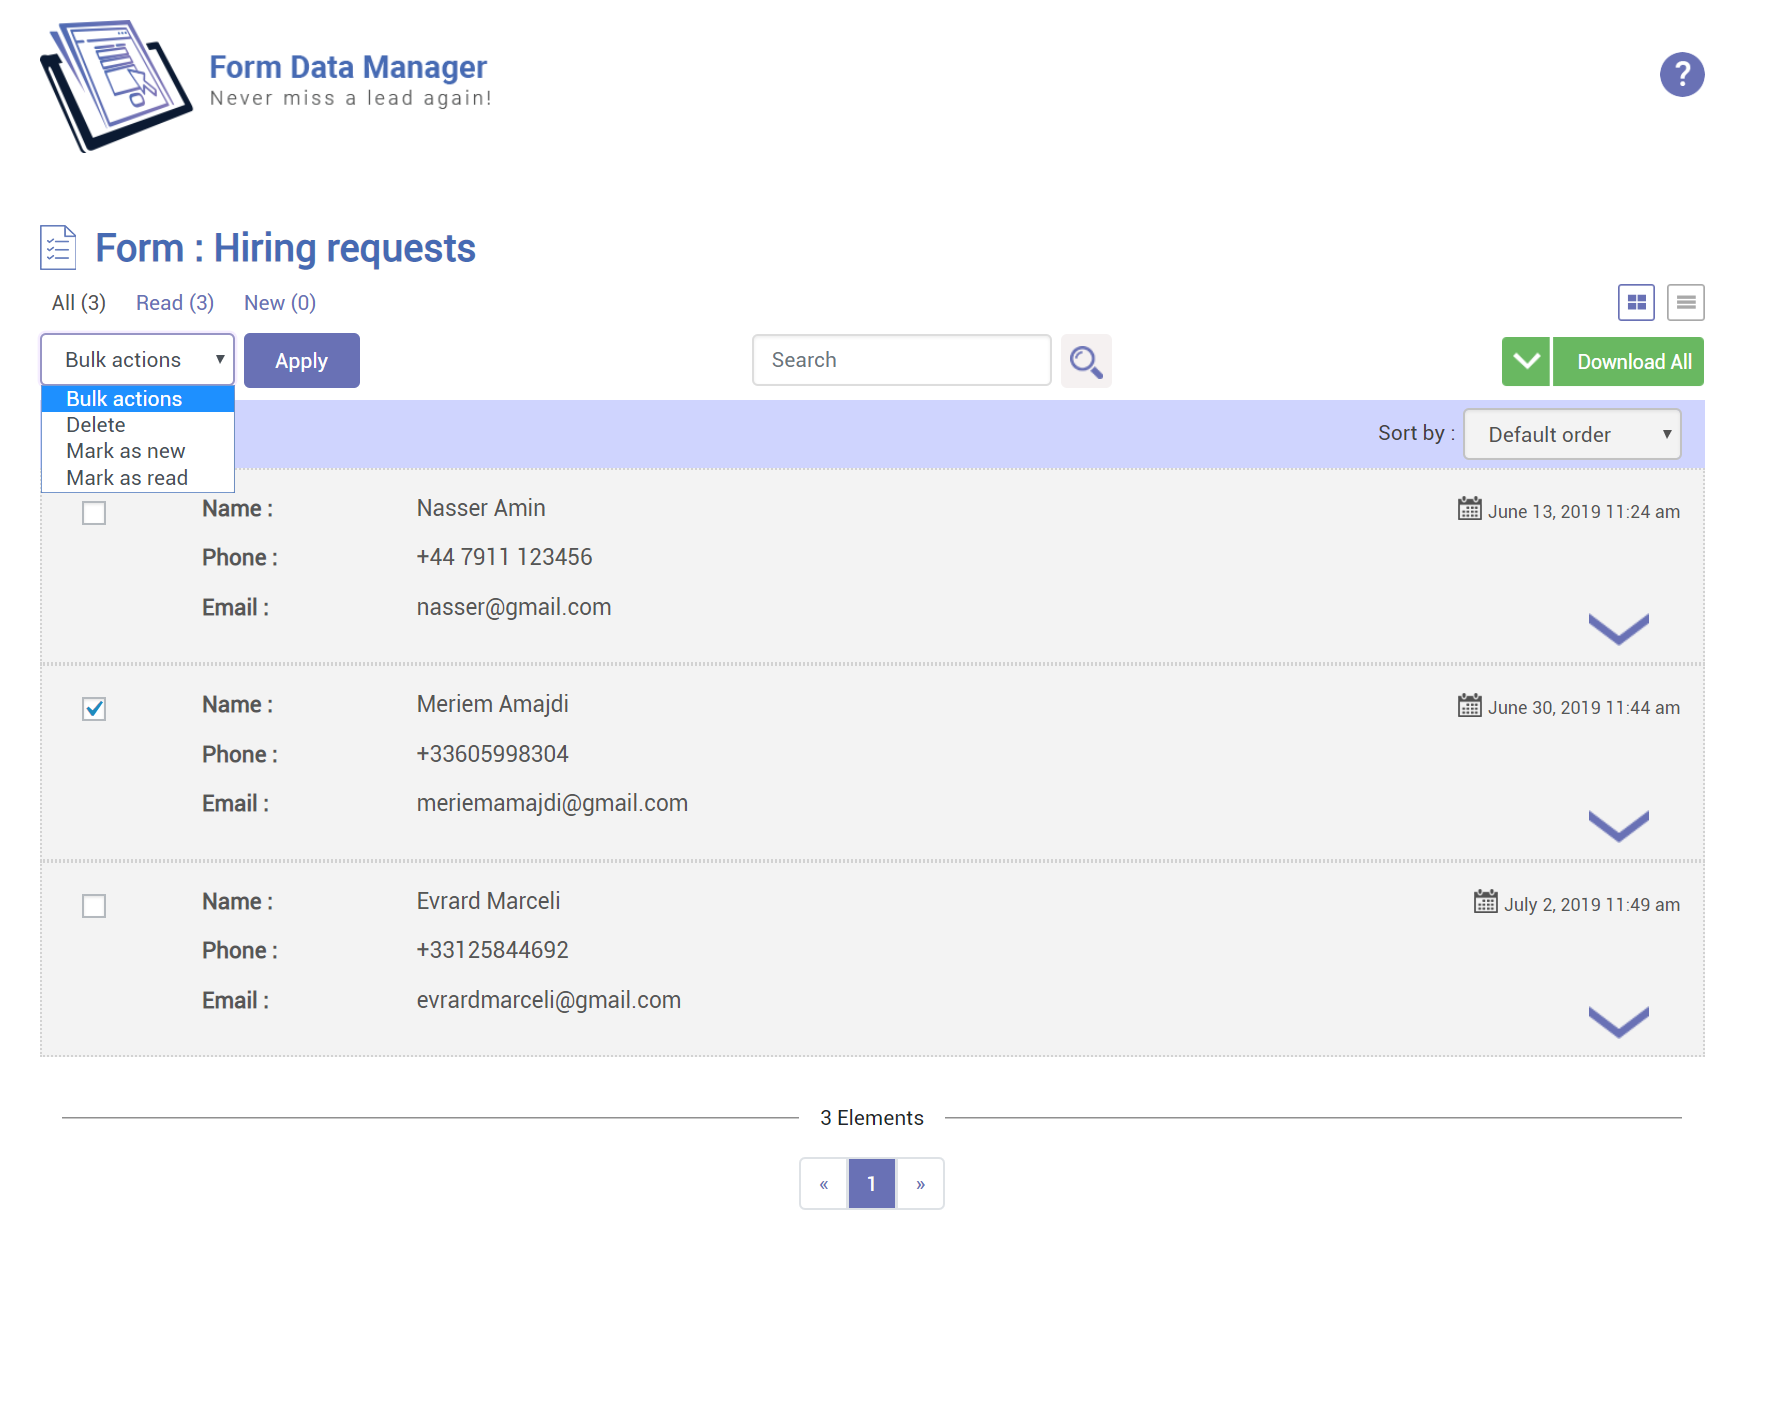Select Mark as read option
The width and height of the screenshot is (1767, 1424).
(127, 478)
